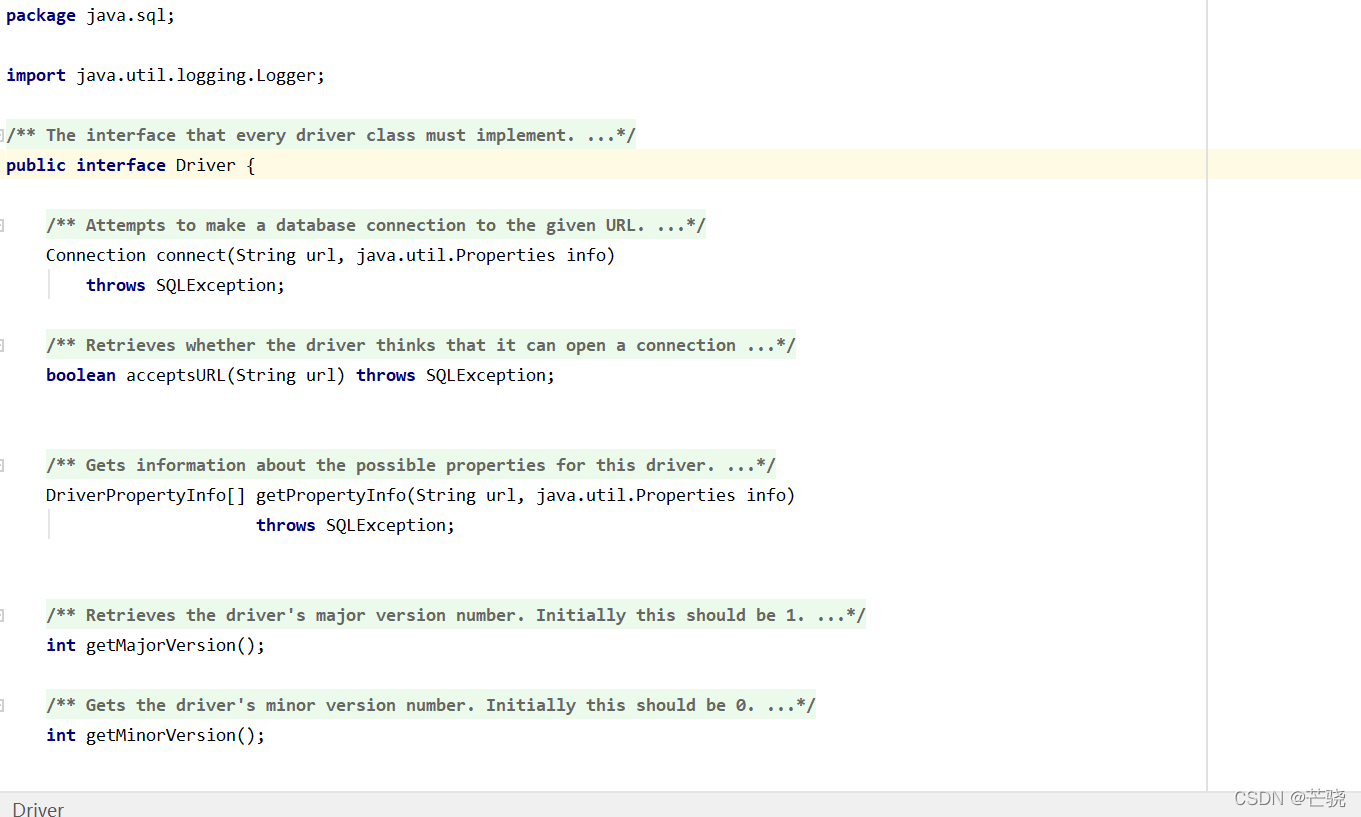Screen dimensions: 1361x817
Task: Click the 'DriverPropertyInfo[]' return type
Action: click(x=146, y=495)
